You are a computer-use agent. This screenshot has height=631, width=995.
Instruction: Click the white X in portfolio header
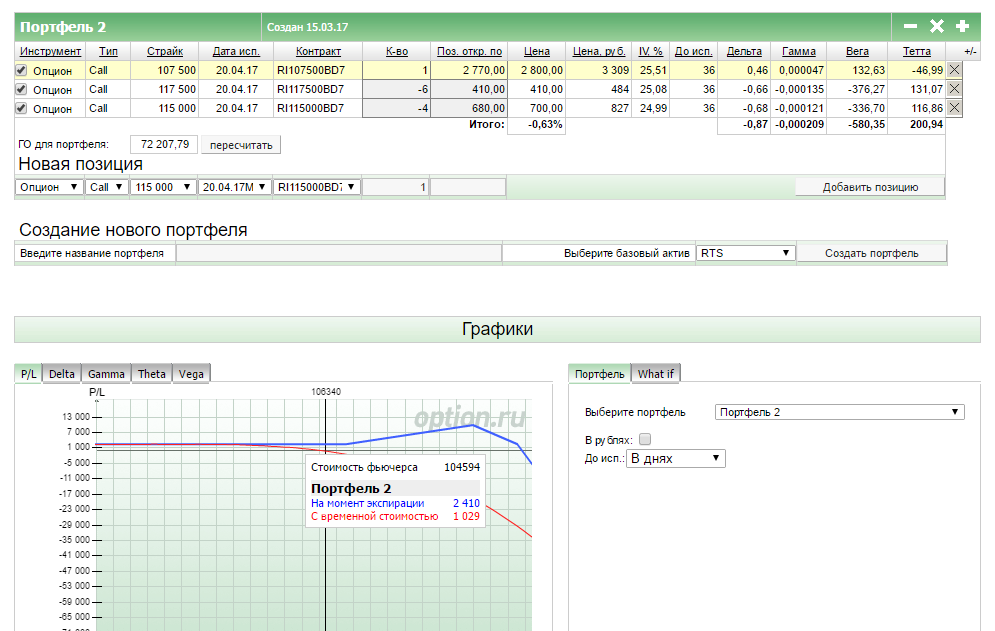point(937,27)
